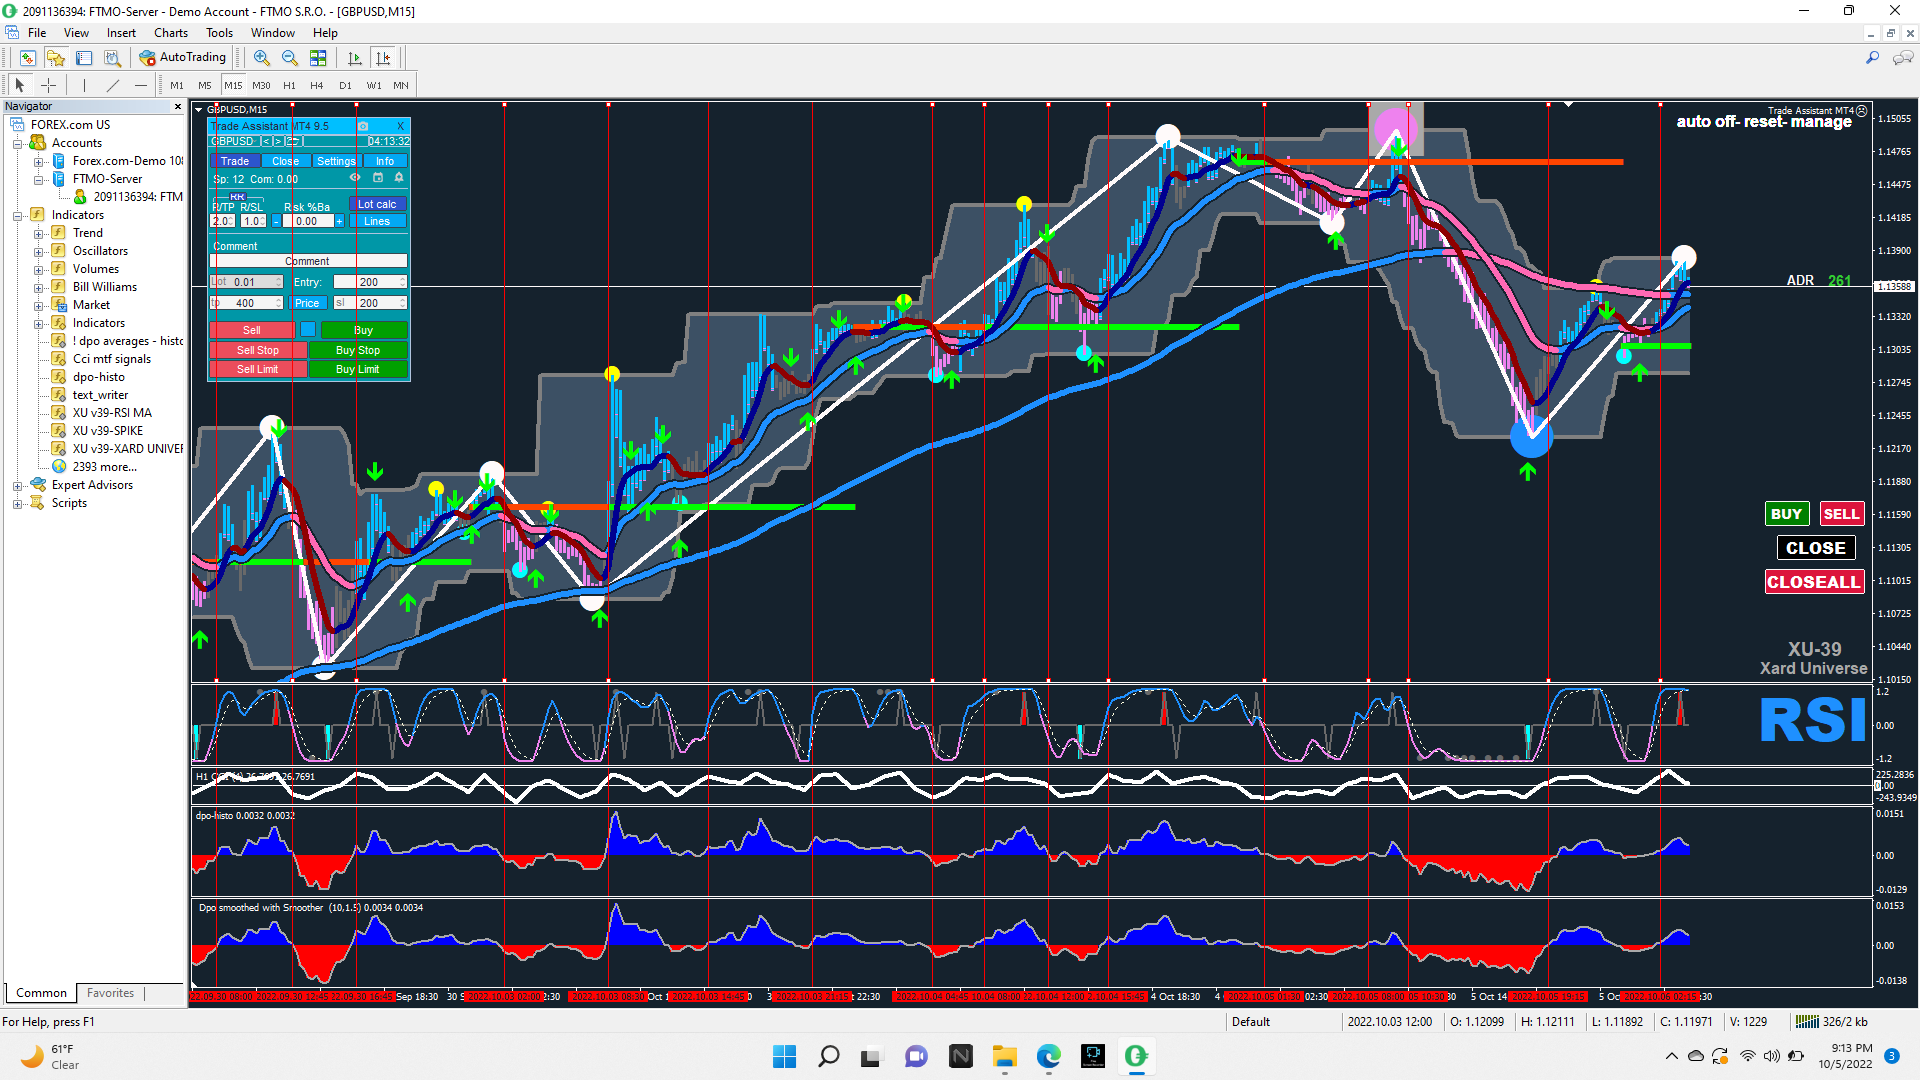Image resolution: width=1920 pixels, height=1080 pixels.
Task: Select the Crosshair cursor tool
Action: 48,85
